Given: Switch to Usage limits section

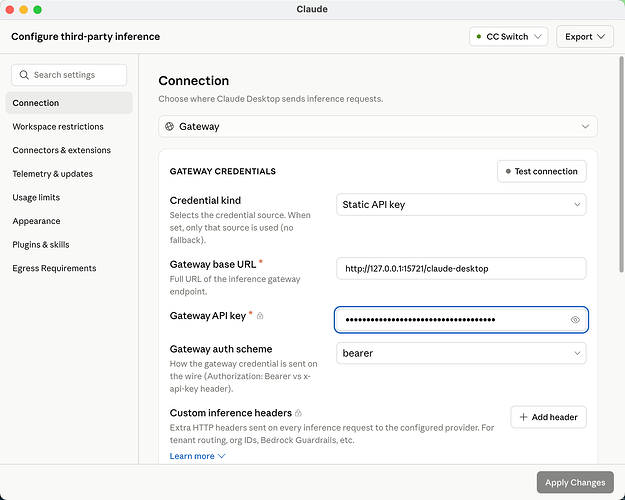Looking at the screenshot, I should click(69, 197).
